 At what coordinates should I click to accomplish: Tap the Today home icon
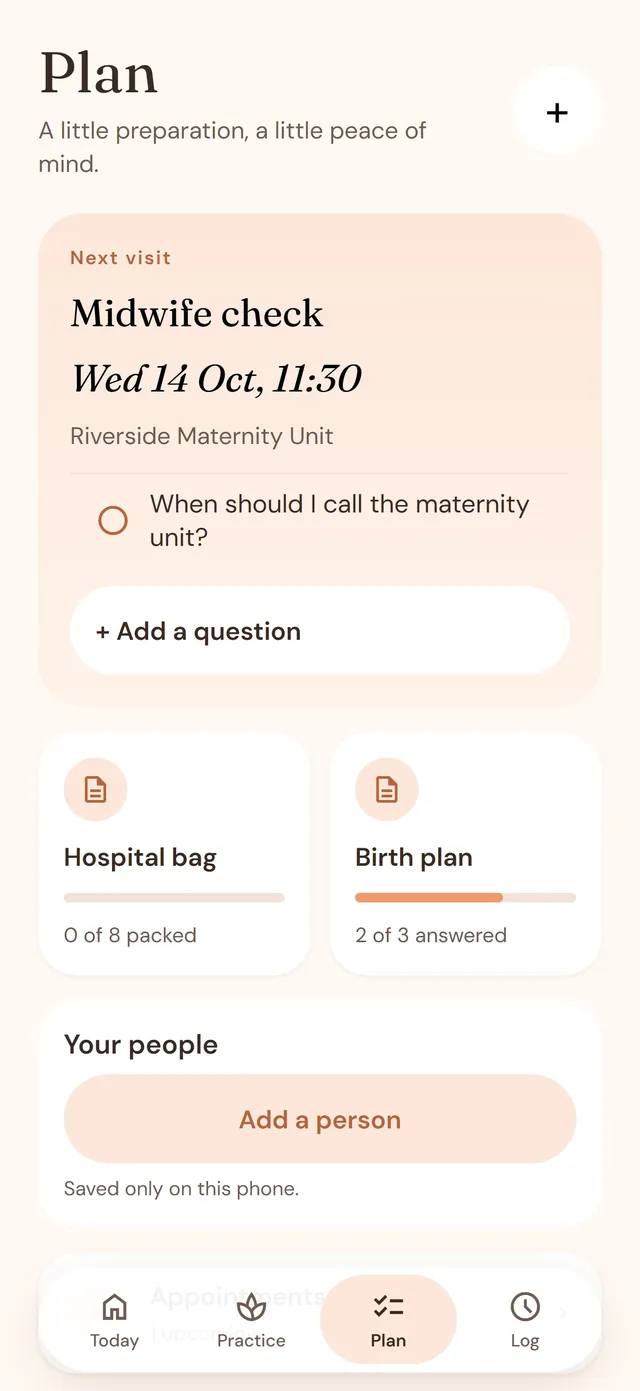point(115,1306)
